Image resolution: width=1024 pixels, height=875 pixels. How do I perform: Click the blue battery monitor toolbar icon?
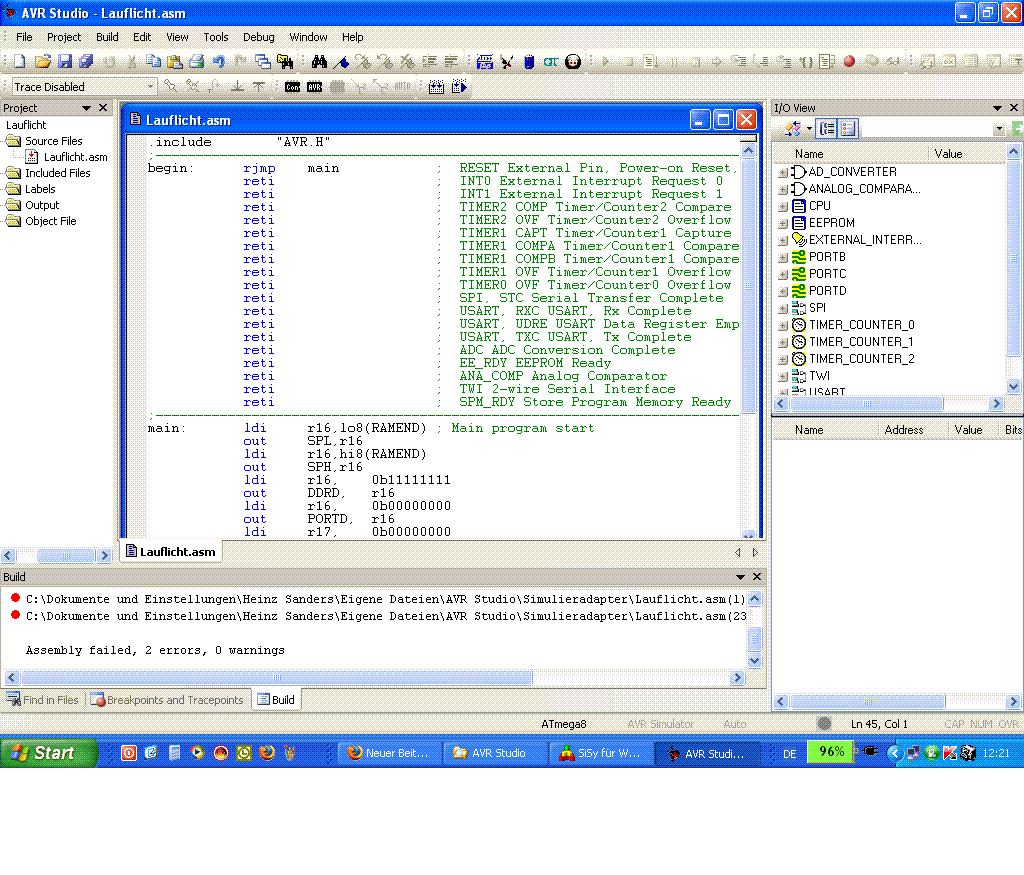[x=529, y=61]
